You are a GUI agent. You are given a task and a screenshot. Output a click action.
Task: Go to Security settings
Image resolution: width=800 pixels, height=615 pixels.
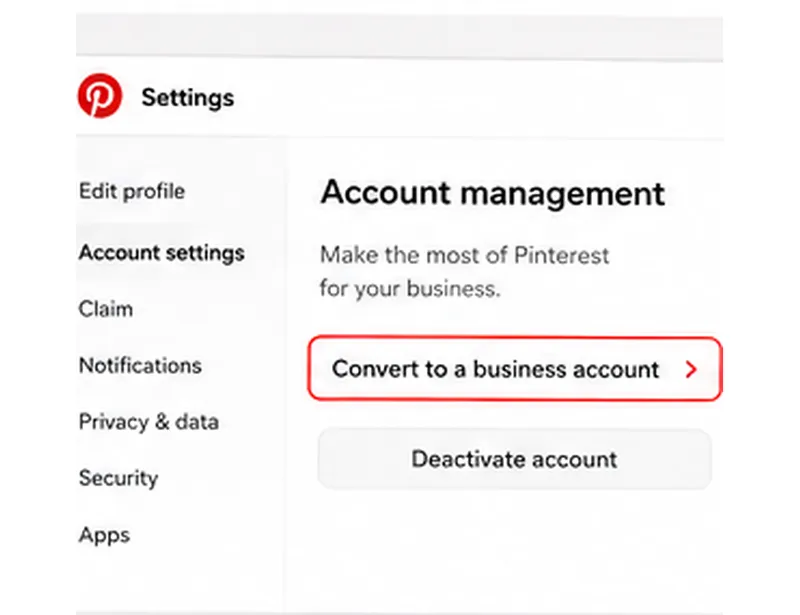pyautogui.click(x=118, y=478)
